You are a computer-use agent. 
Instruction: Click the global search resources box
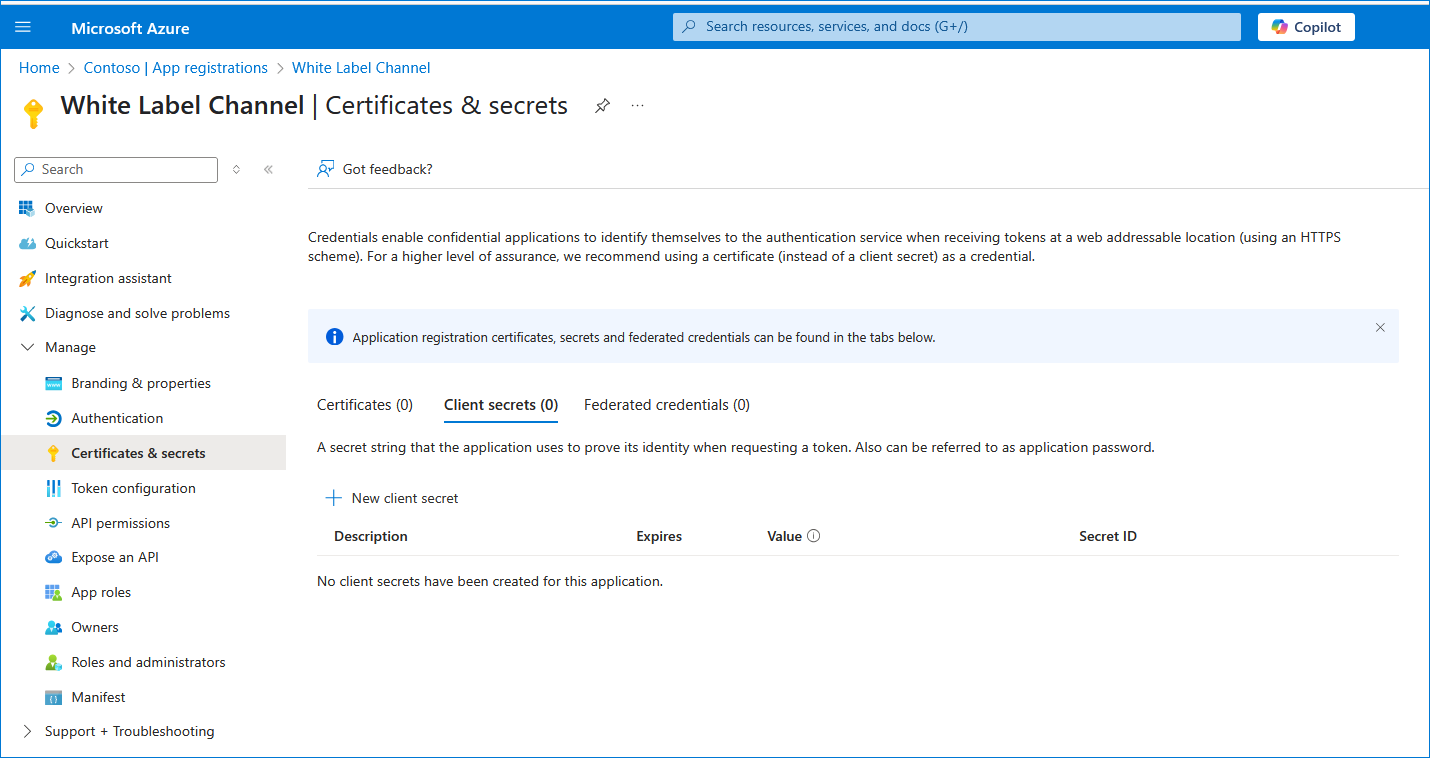point(956,27)
